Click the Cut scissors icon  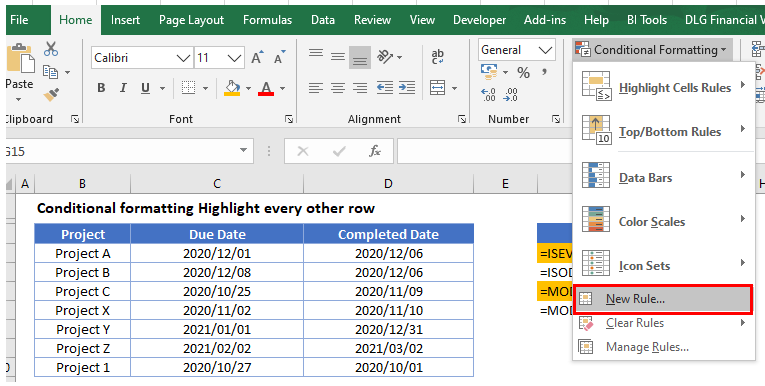pyautogui.click(x=51, y=49)
